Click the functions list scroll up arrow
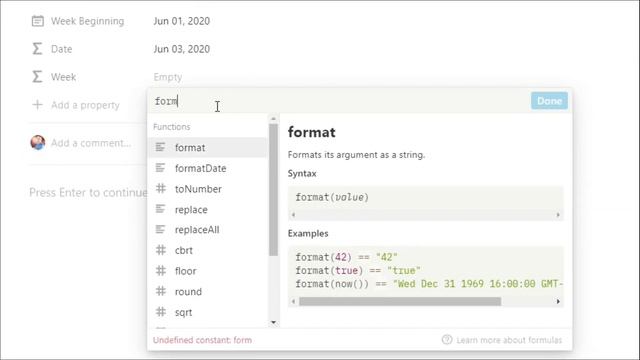The image size is (640, 360). 273,119
